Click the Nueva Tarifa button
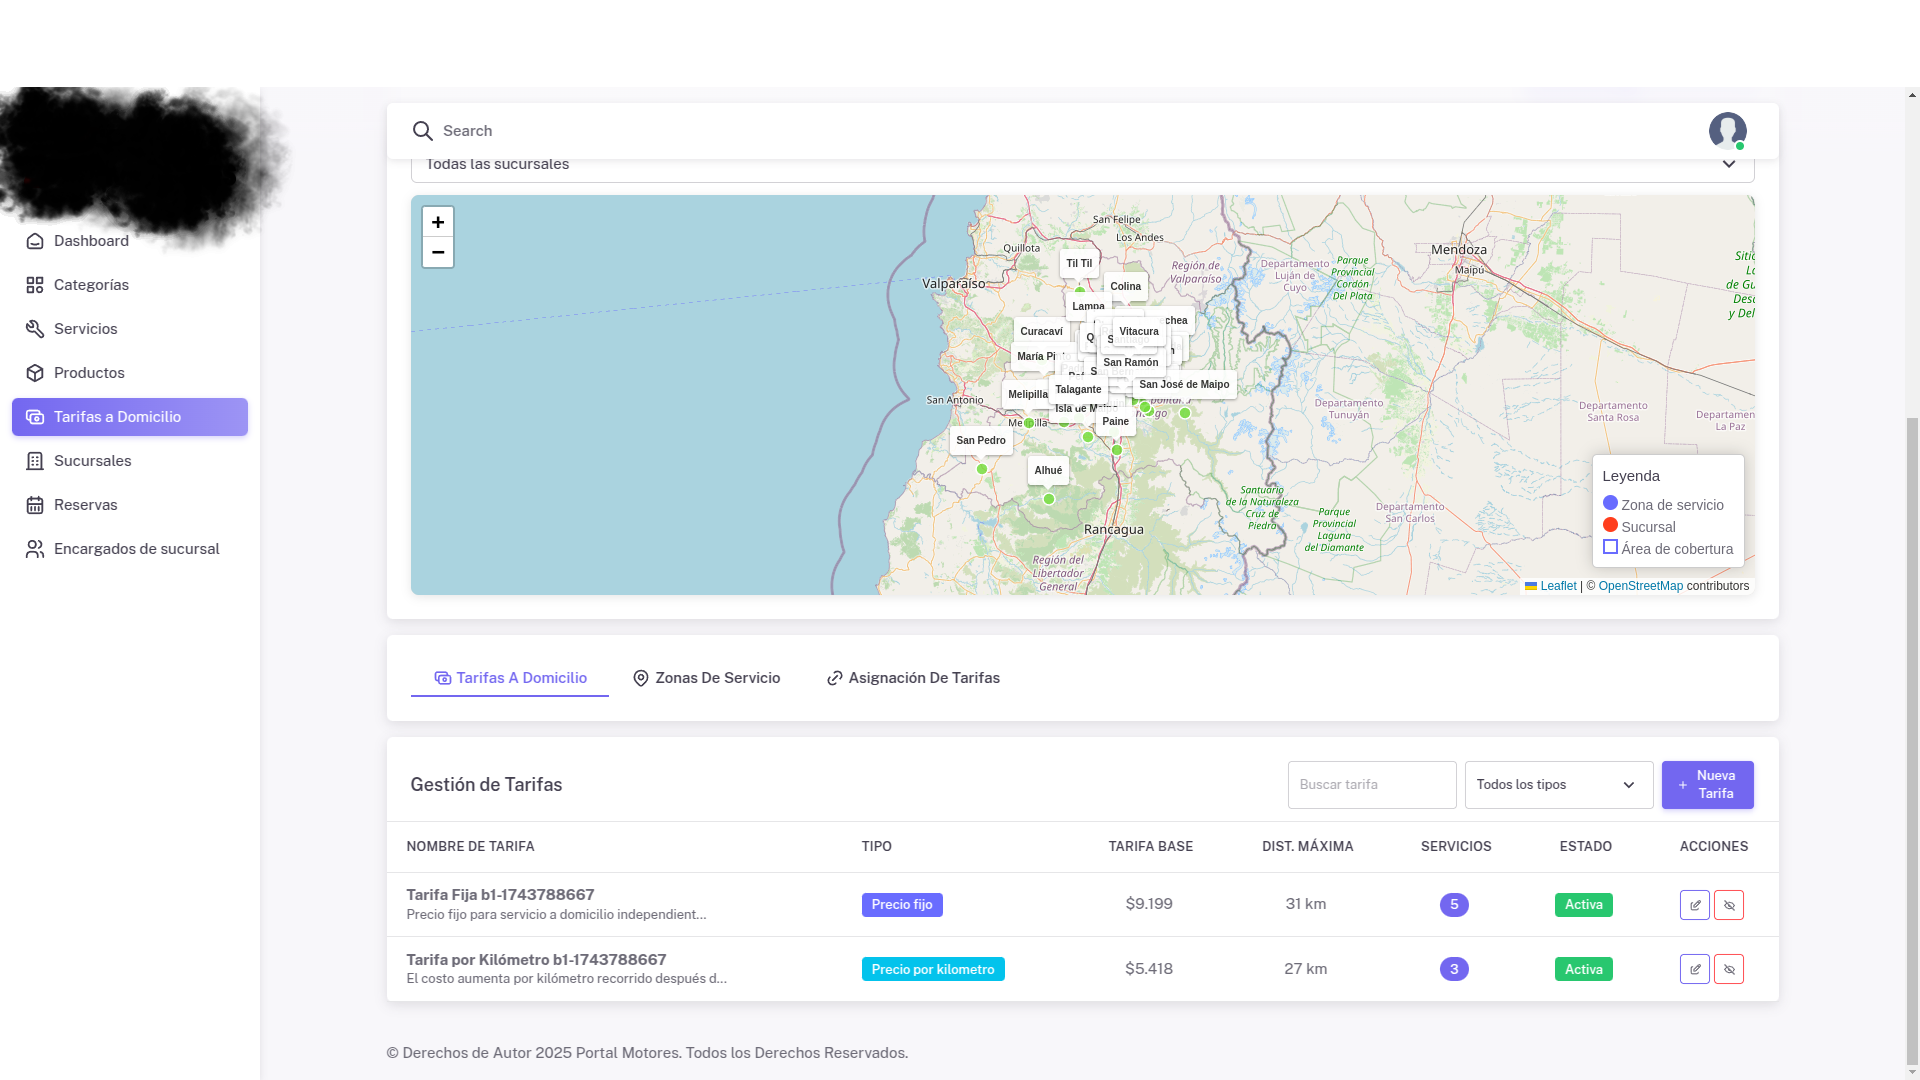 (x=1707, y=785)
